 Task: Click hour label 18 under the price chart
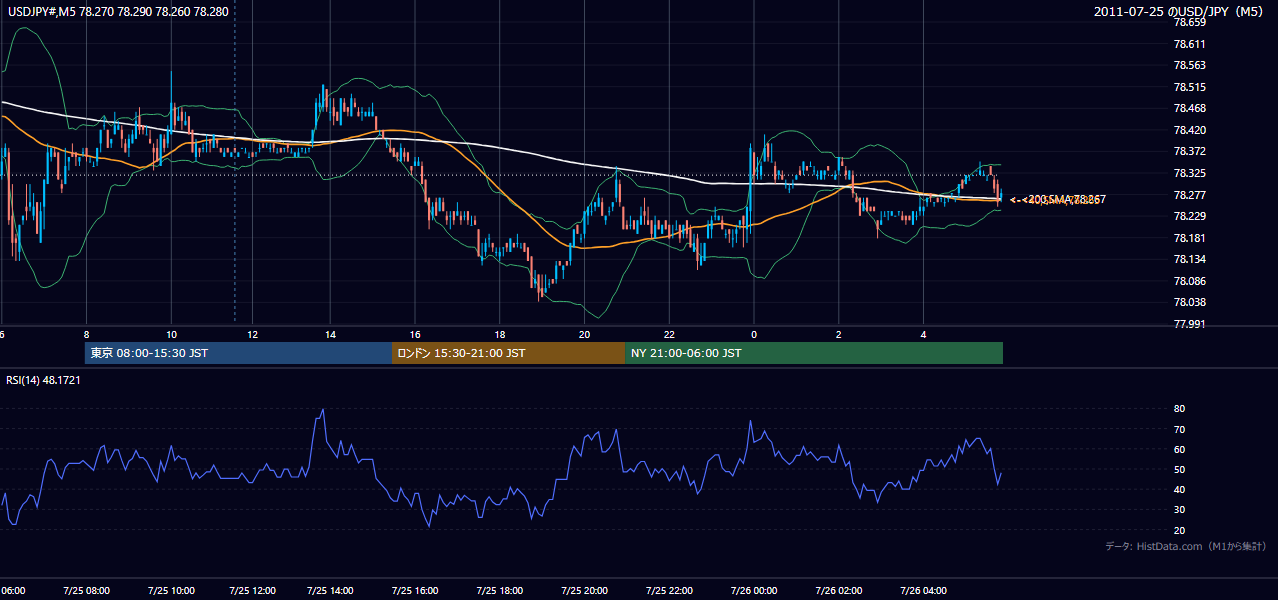(500, 335)
